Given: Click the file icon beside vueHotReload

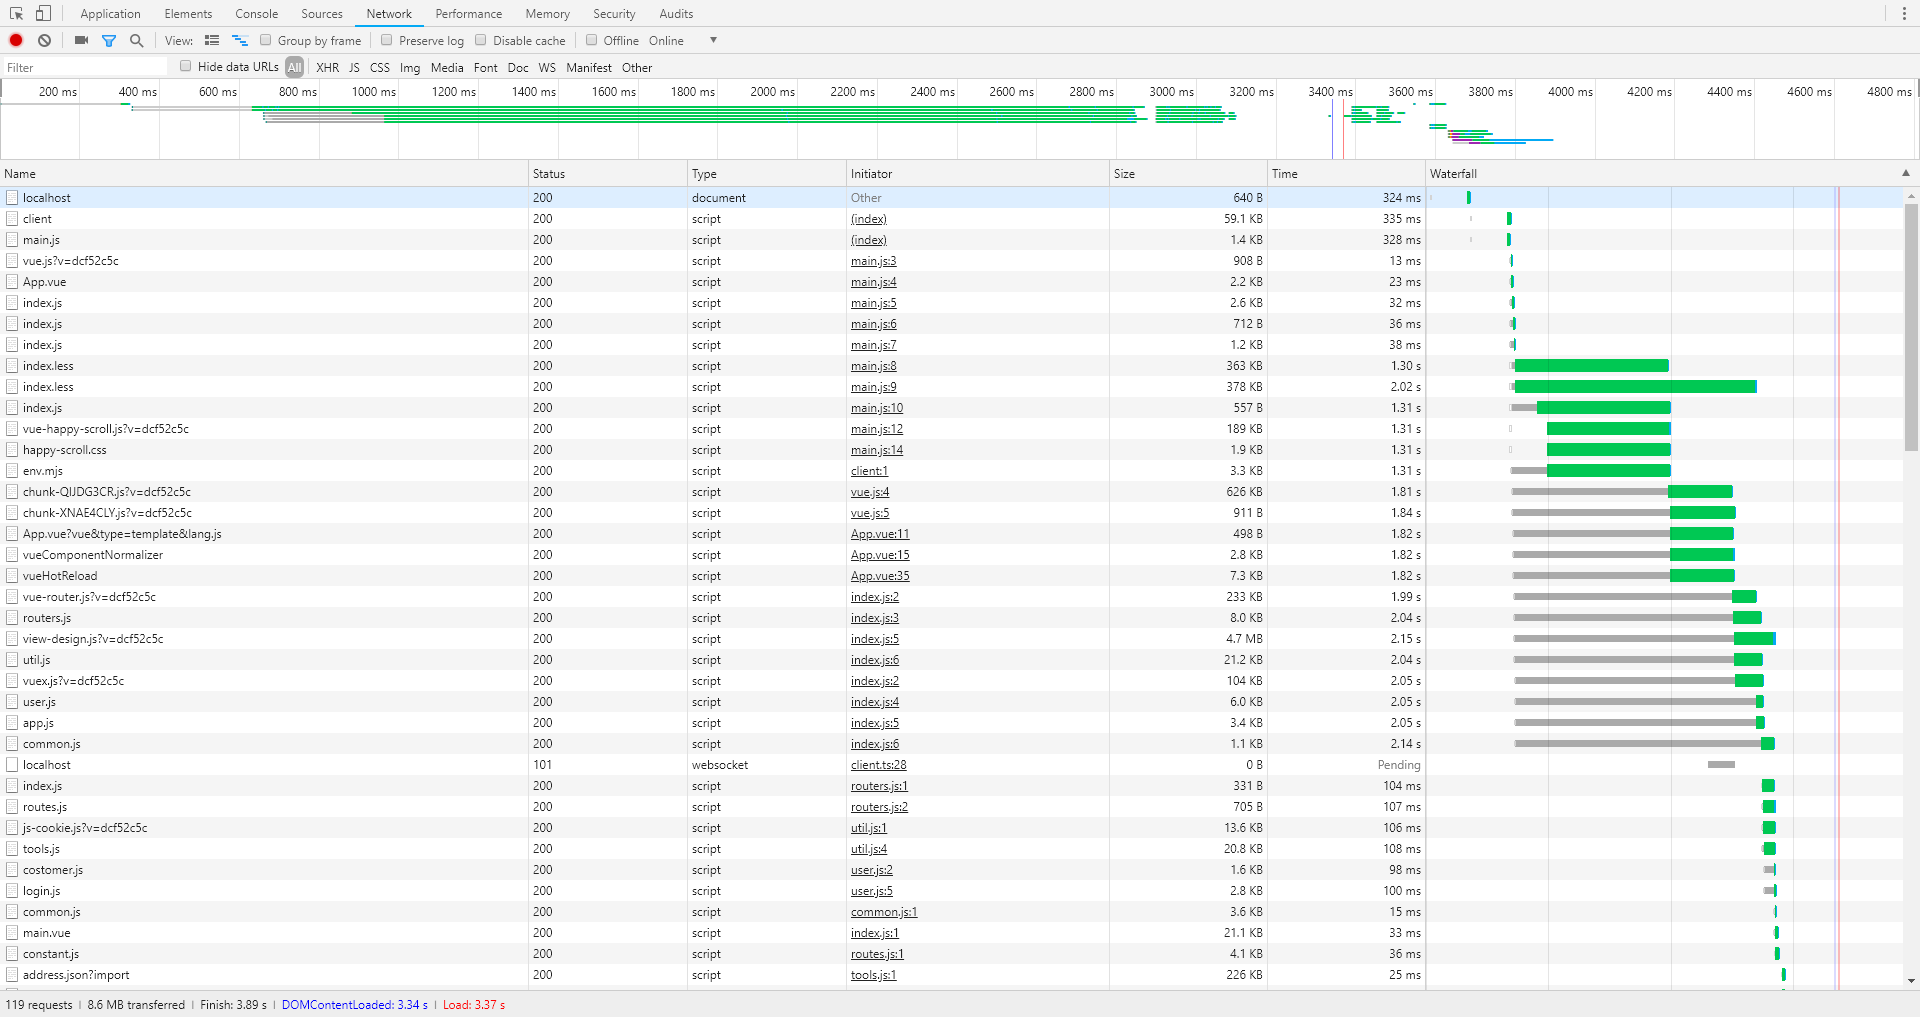Looking at the screenshot, I should [x=12, y=576].
